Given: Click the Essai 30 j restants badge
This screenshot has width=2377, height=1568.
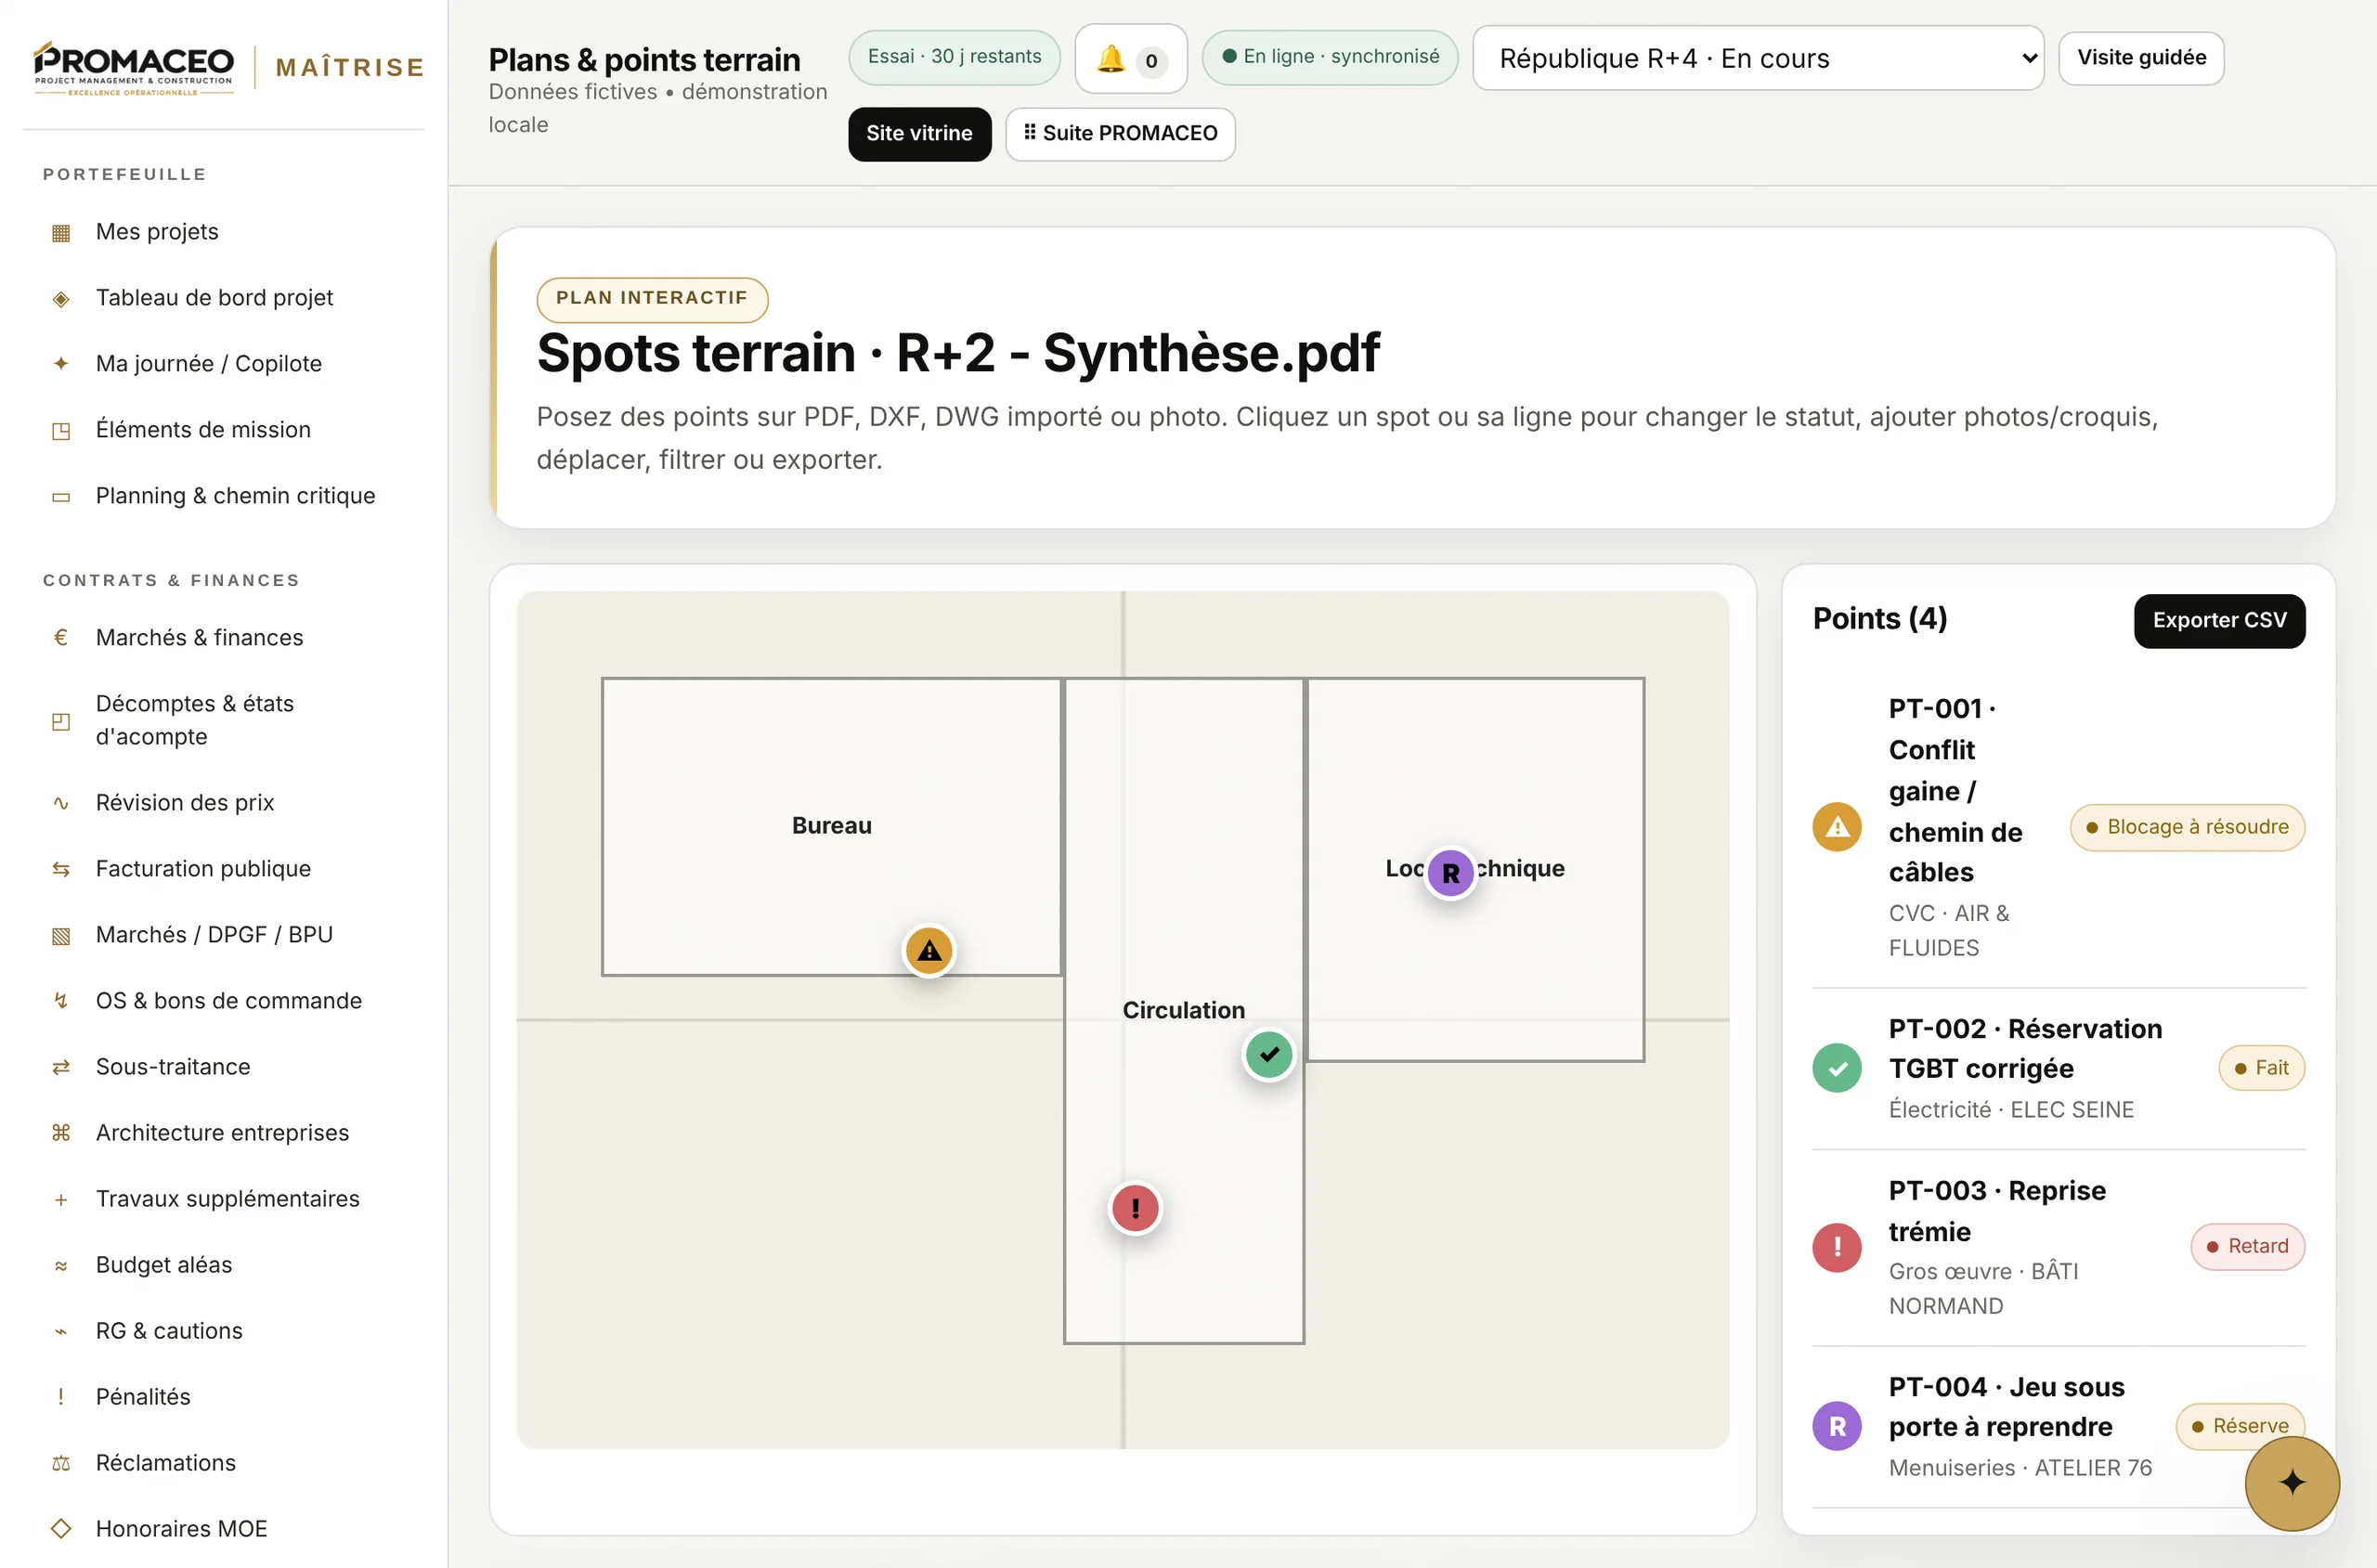Looking at the screenshot, I should (954, 57).
